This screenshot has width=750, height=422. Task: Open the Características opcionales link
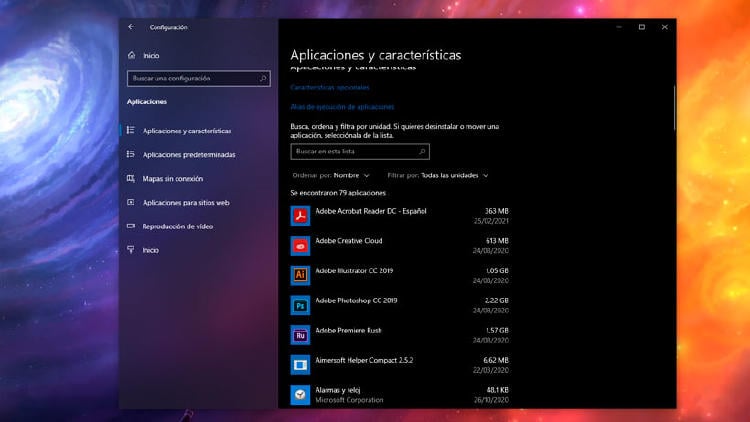[329, 87]
